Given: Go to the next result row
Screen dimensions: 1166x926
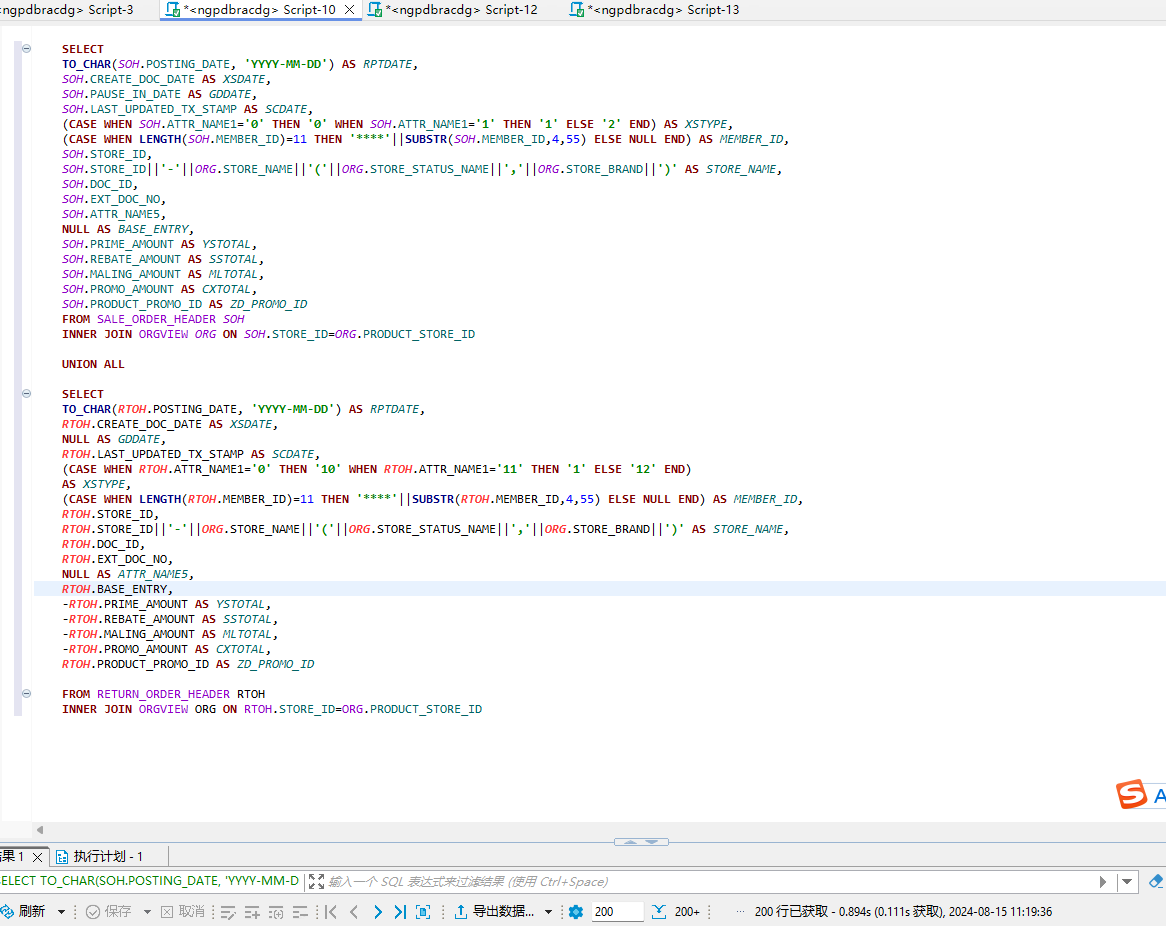Looking at the screenshot, I should [x=378, y=912].
